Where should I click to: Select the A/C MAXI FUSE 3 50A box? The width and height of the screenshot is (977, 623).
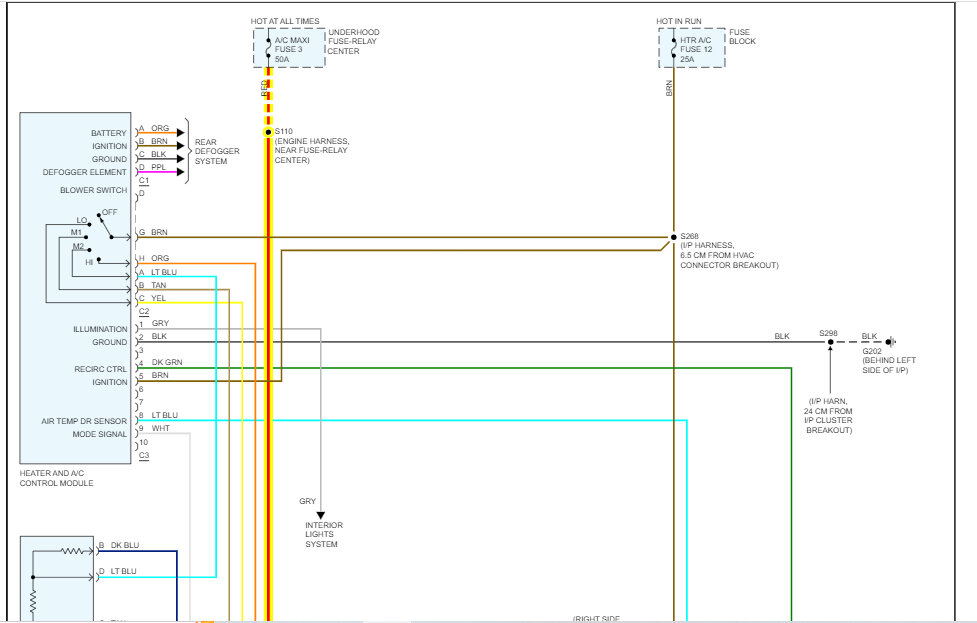click(289, 48)
